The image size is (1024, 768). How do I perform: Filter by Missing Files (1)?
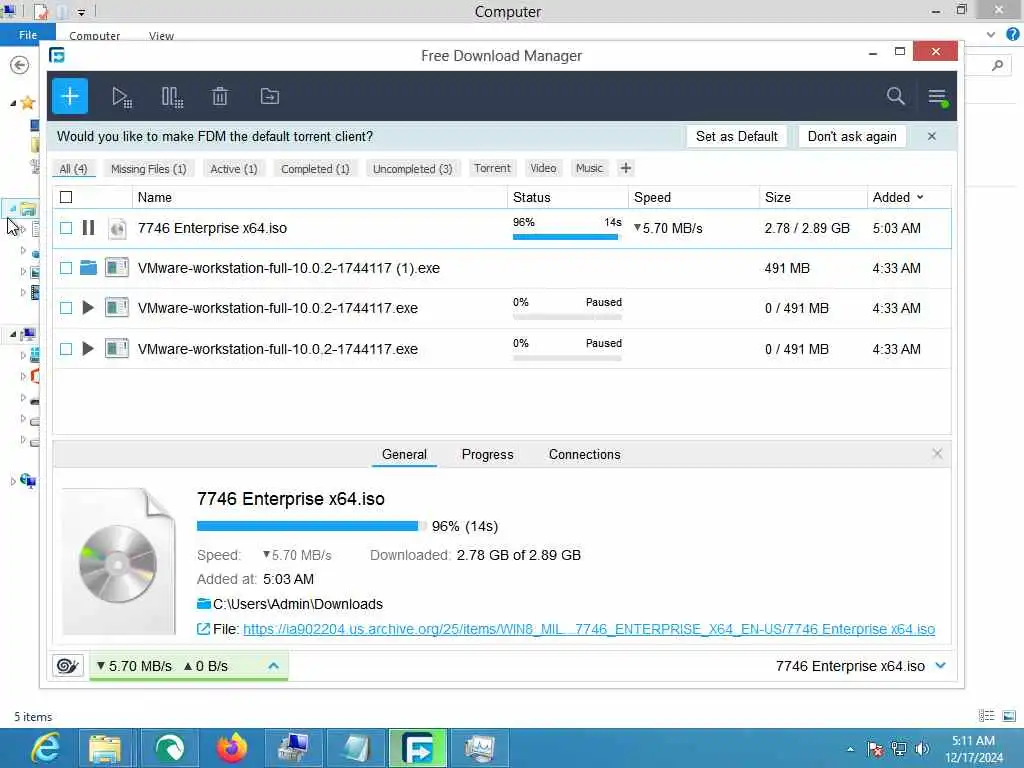click(148, 168)
